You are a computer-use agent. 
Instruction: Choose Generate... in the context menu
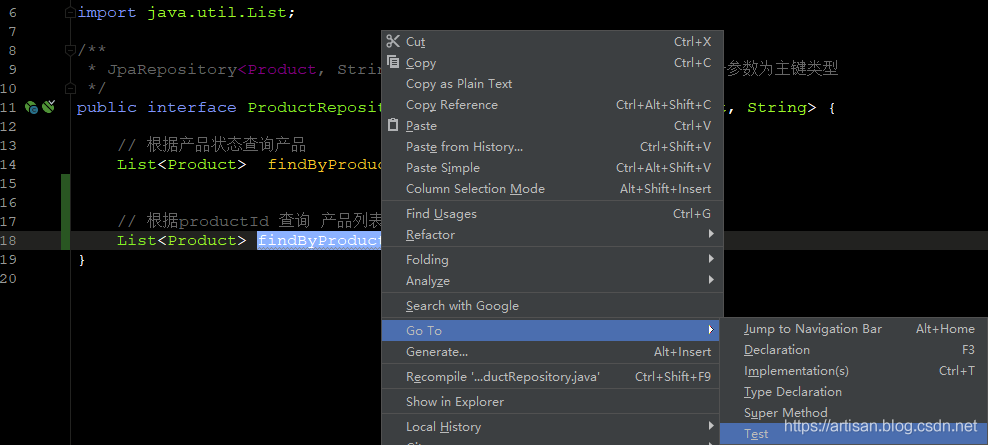click(437, 352)
